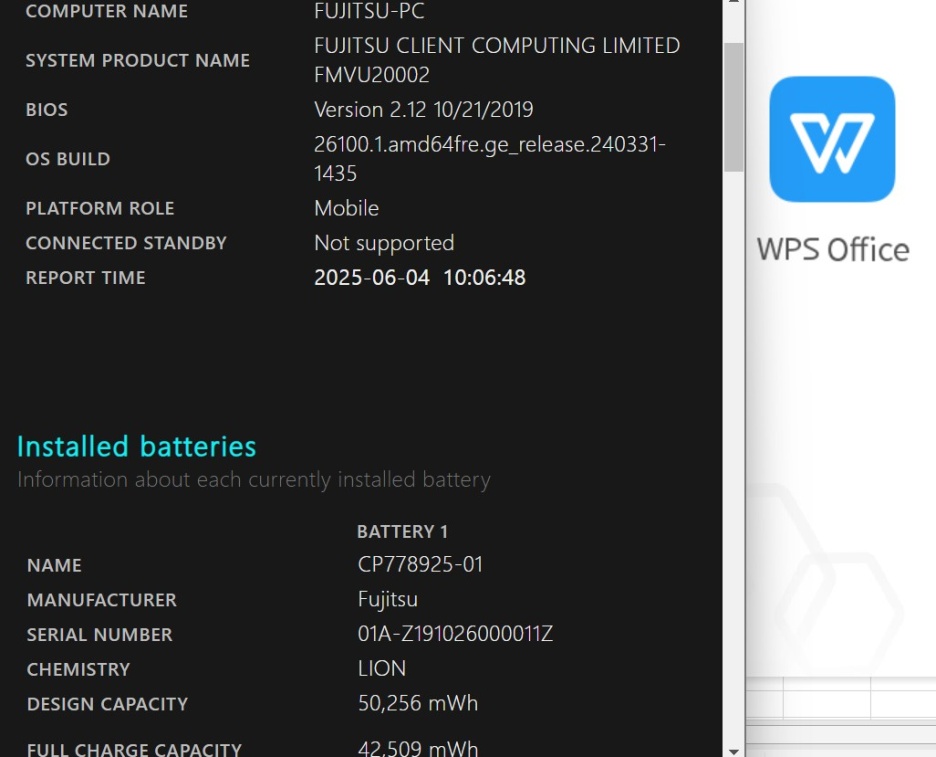Screen dimensions: 936x757
Task: Select full charge capacity '42,509 mWh'
Action: 418,748
